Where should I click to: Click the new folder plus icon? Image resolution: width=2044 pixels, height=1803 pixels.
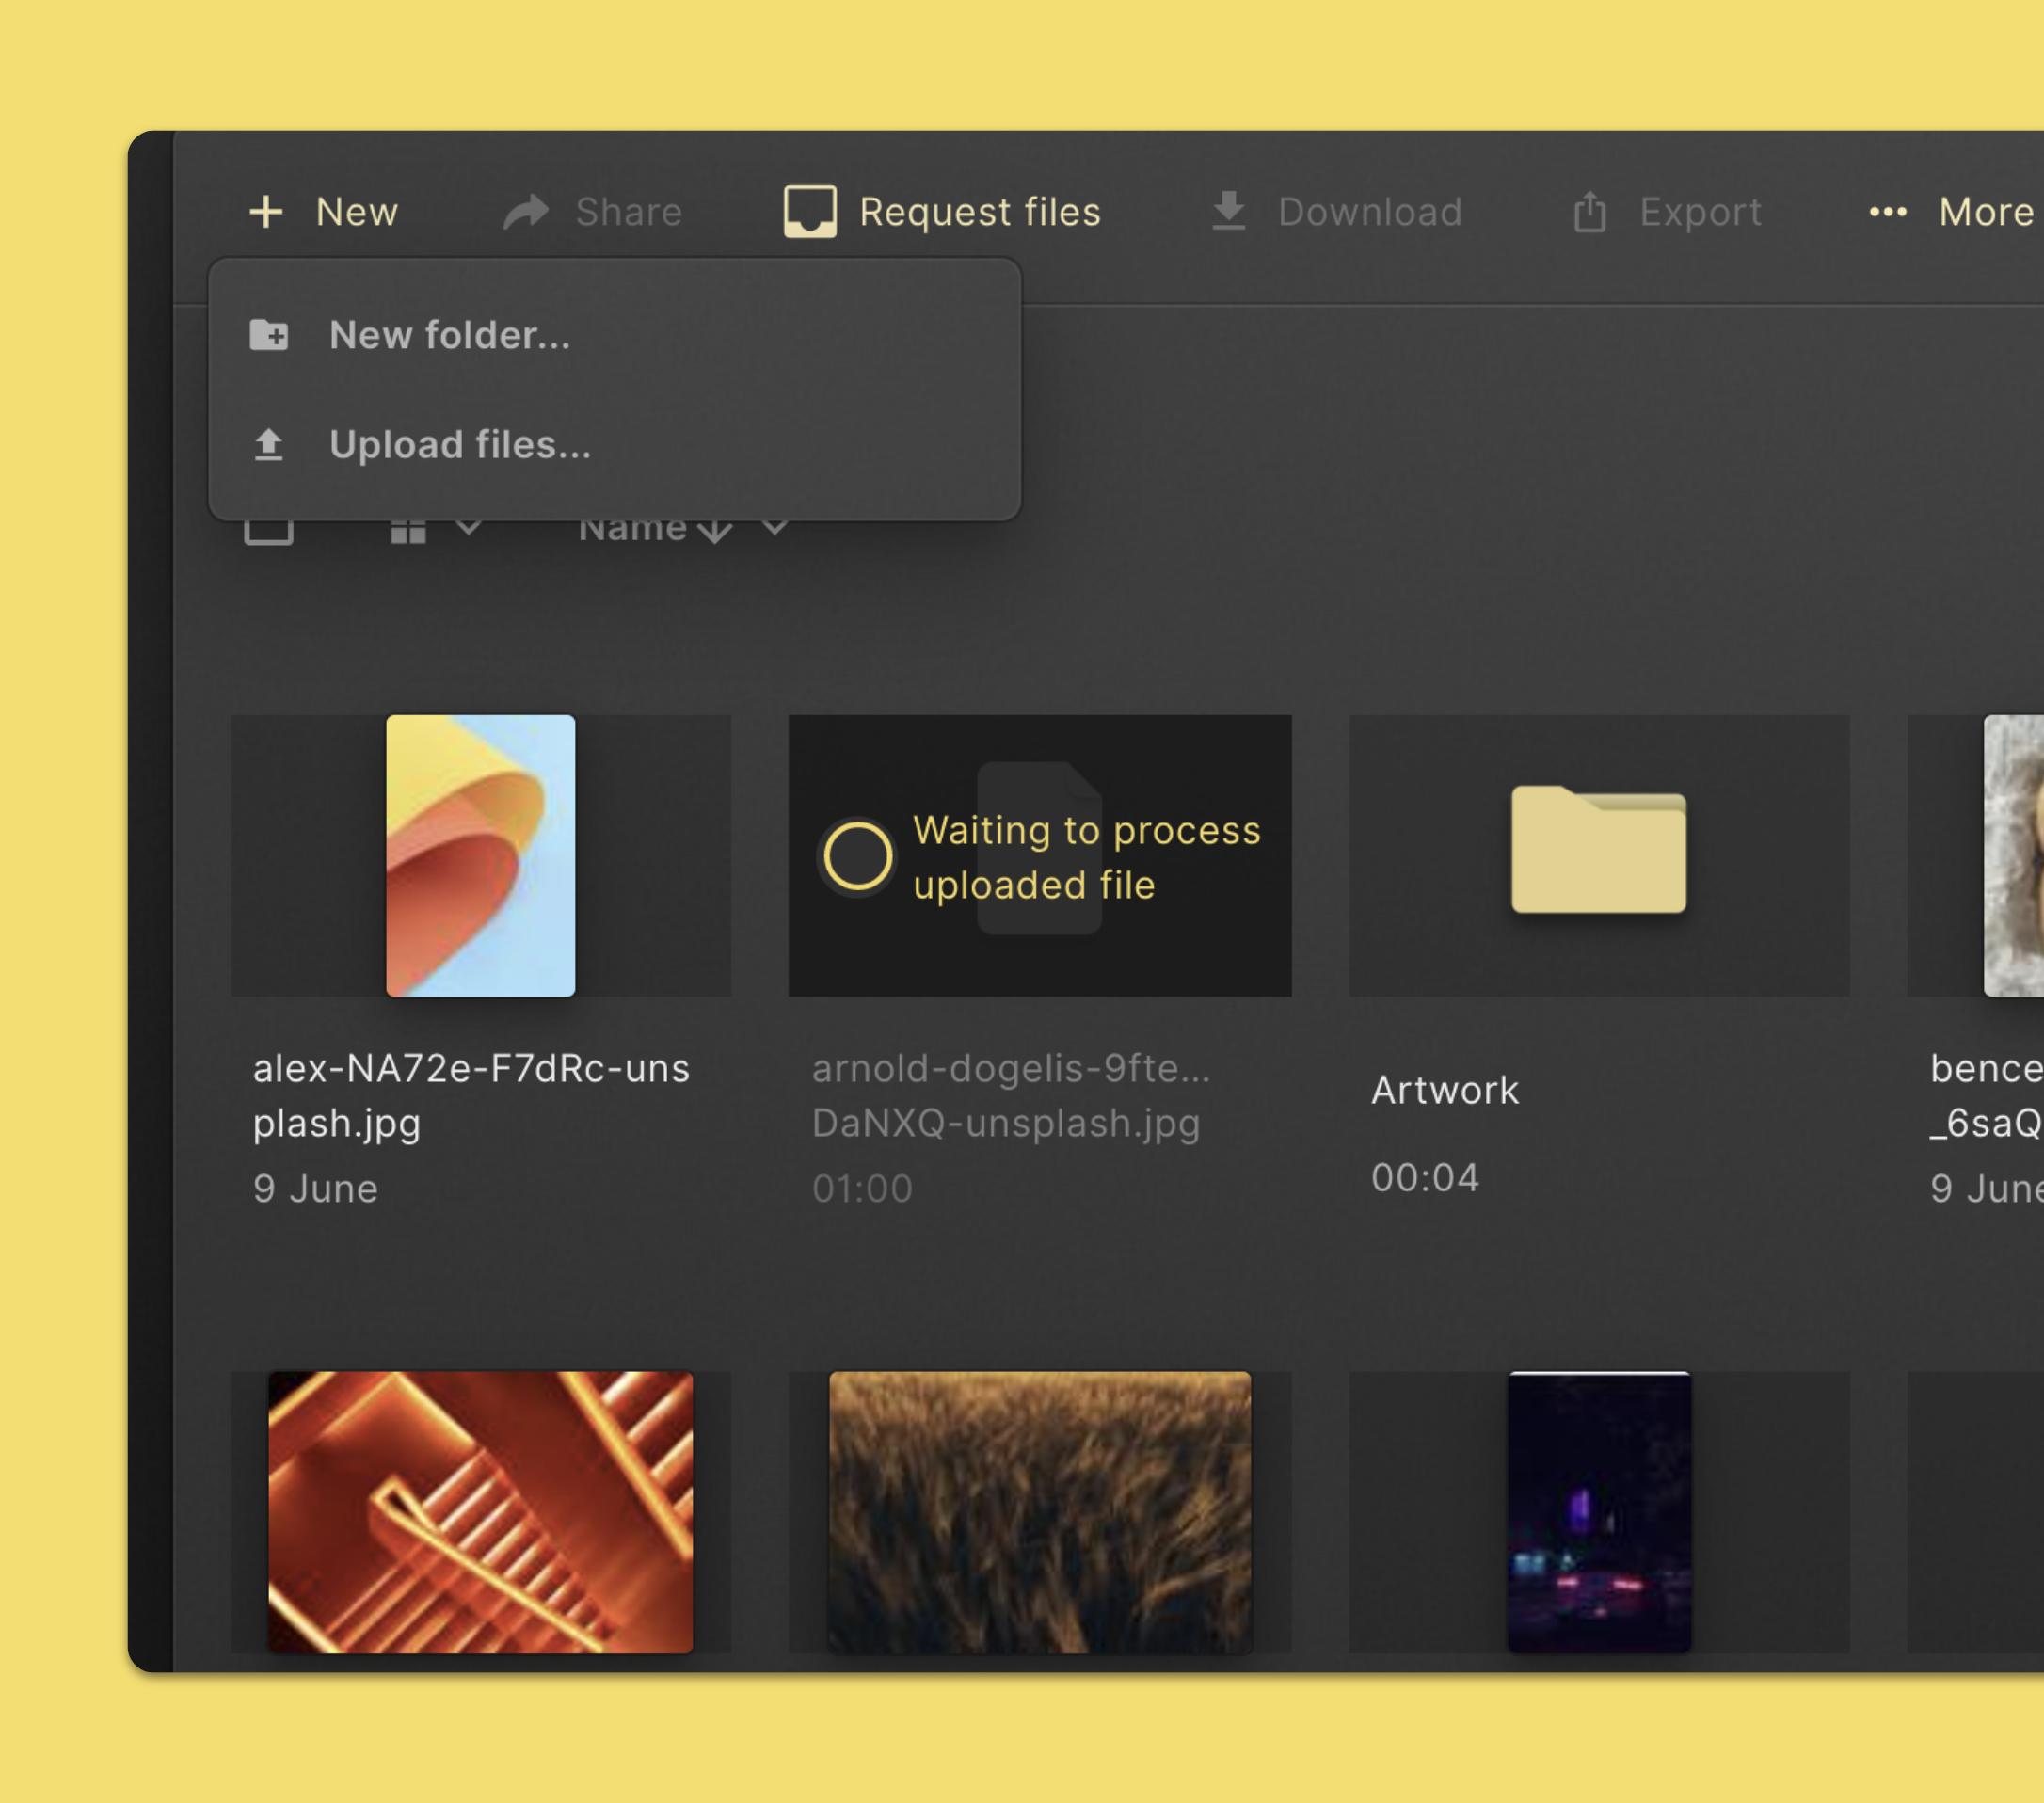(x=269, y=335)
